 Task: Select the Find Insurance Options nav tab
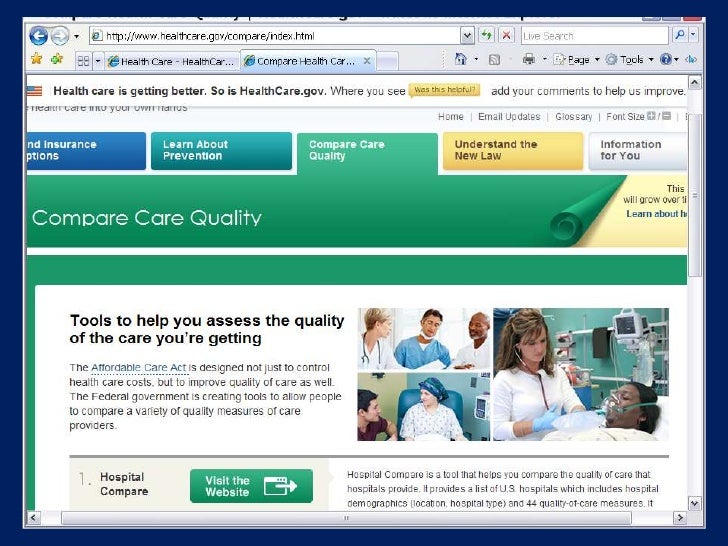pos(86,150)
